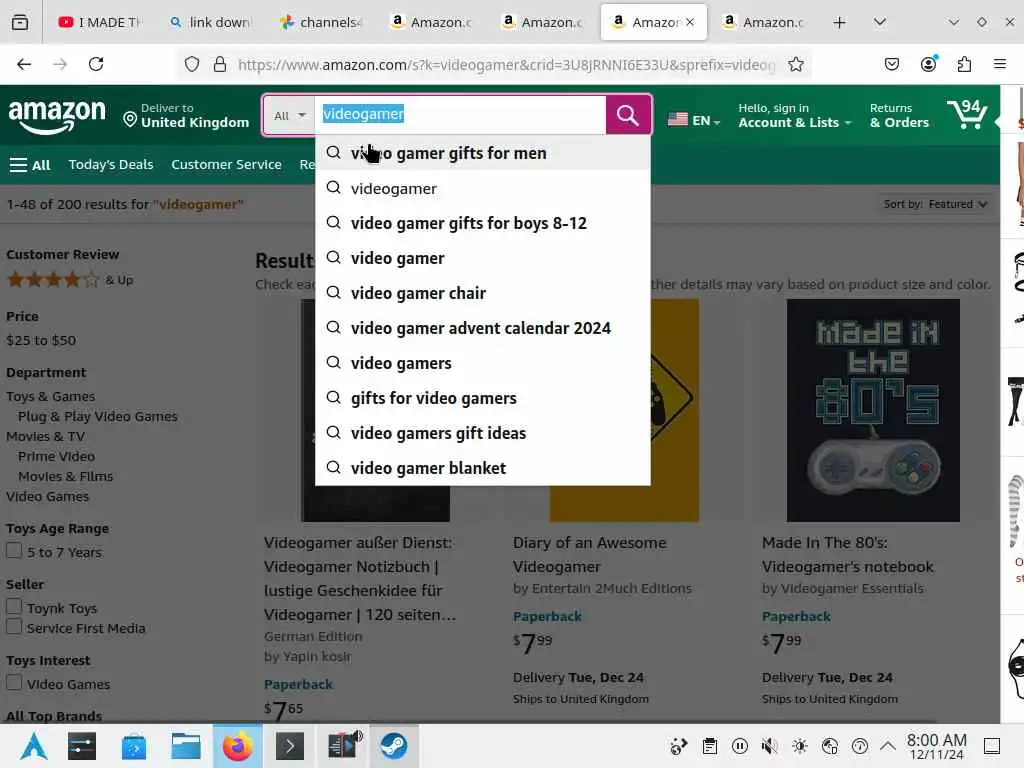Open the file manager in taskbar
The width and height of the screenshot is (1024, 768).
point(185,746)
